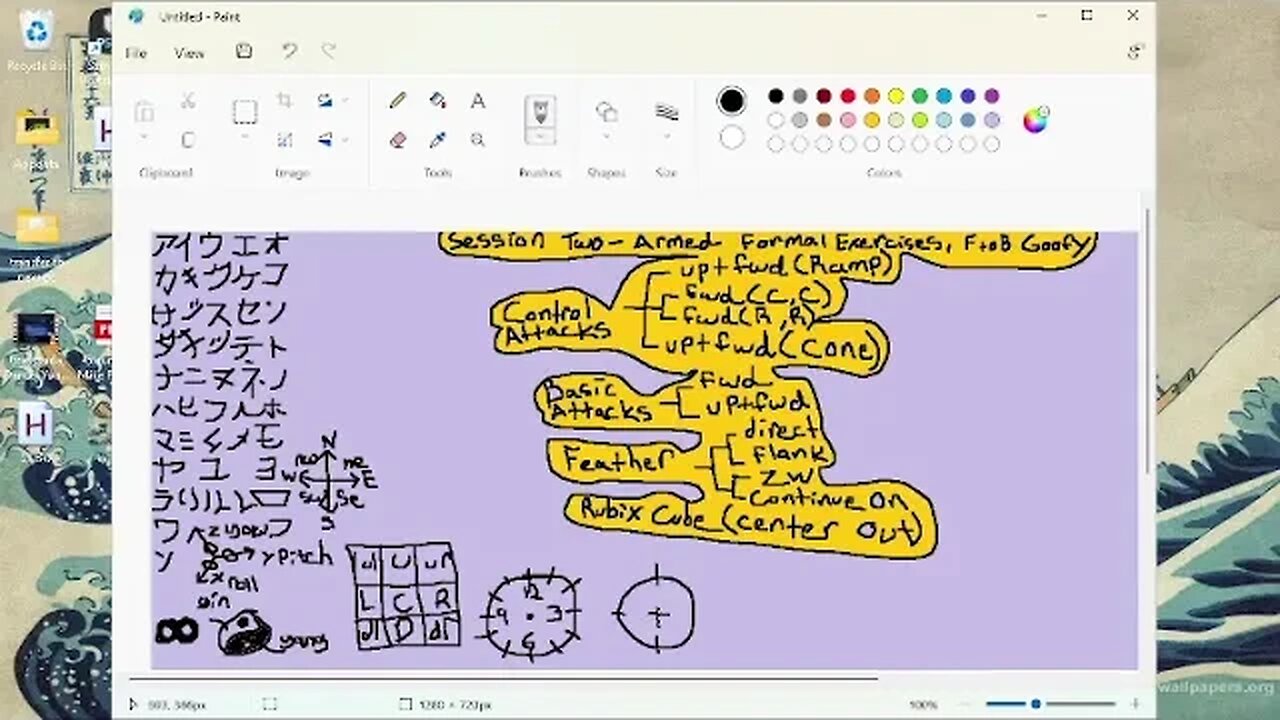Open the File menu
This screenshot has height=720, width=1280.
(x=136, y=53)
